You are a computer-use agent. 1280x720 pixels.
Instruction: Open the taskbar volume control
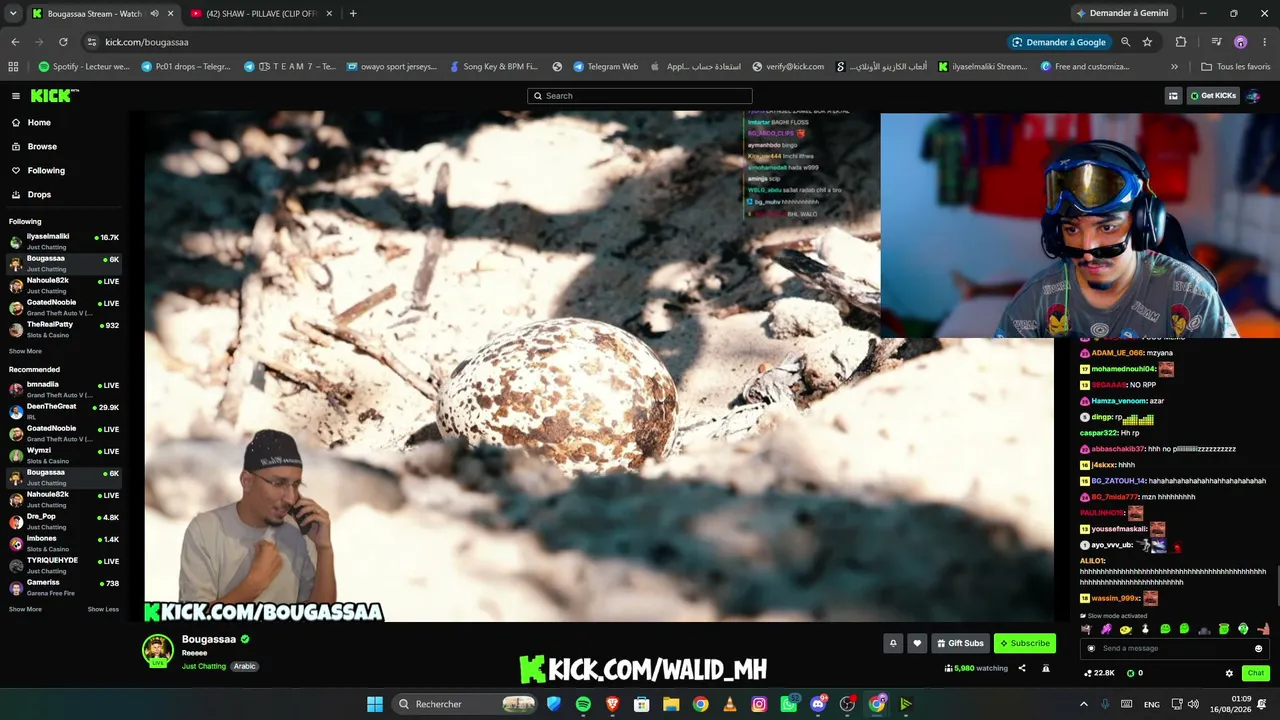coord(1193,704)
